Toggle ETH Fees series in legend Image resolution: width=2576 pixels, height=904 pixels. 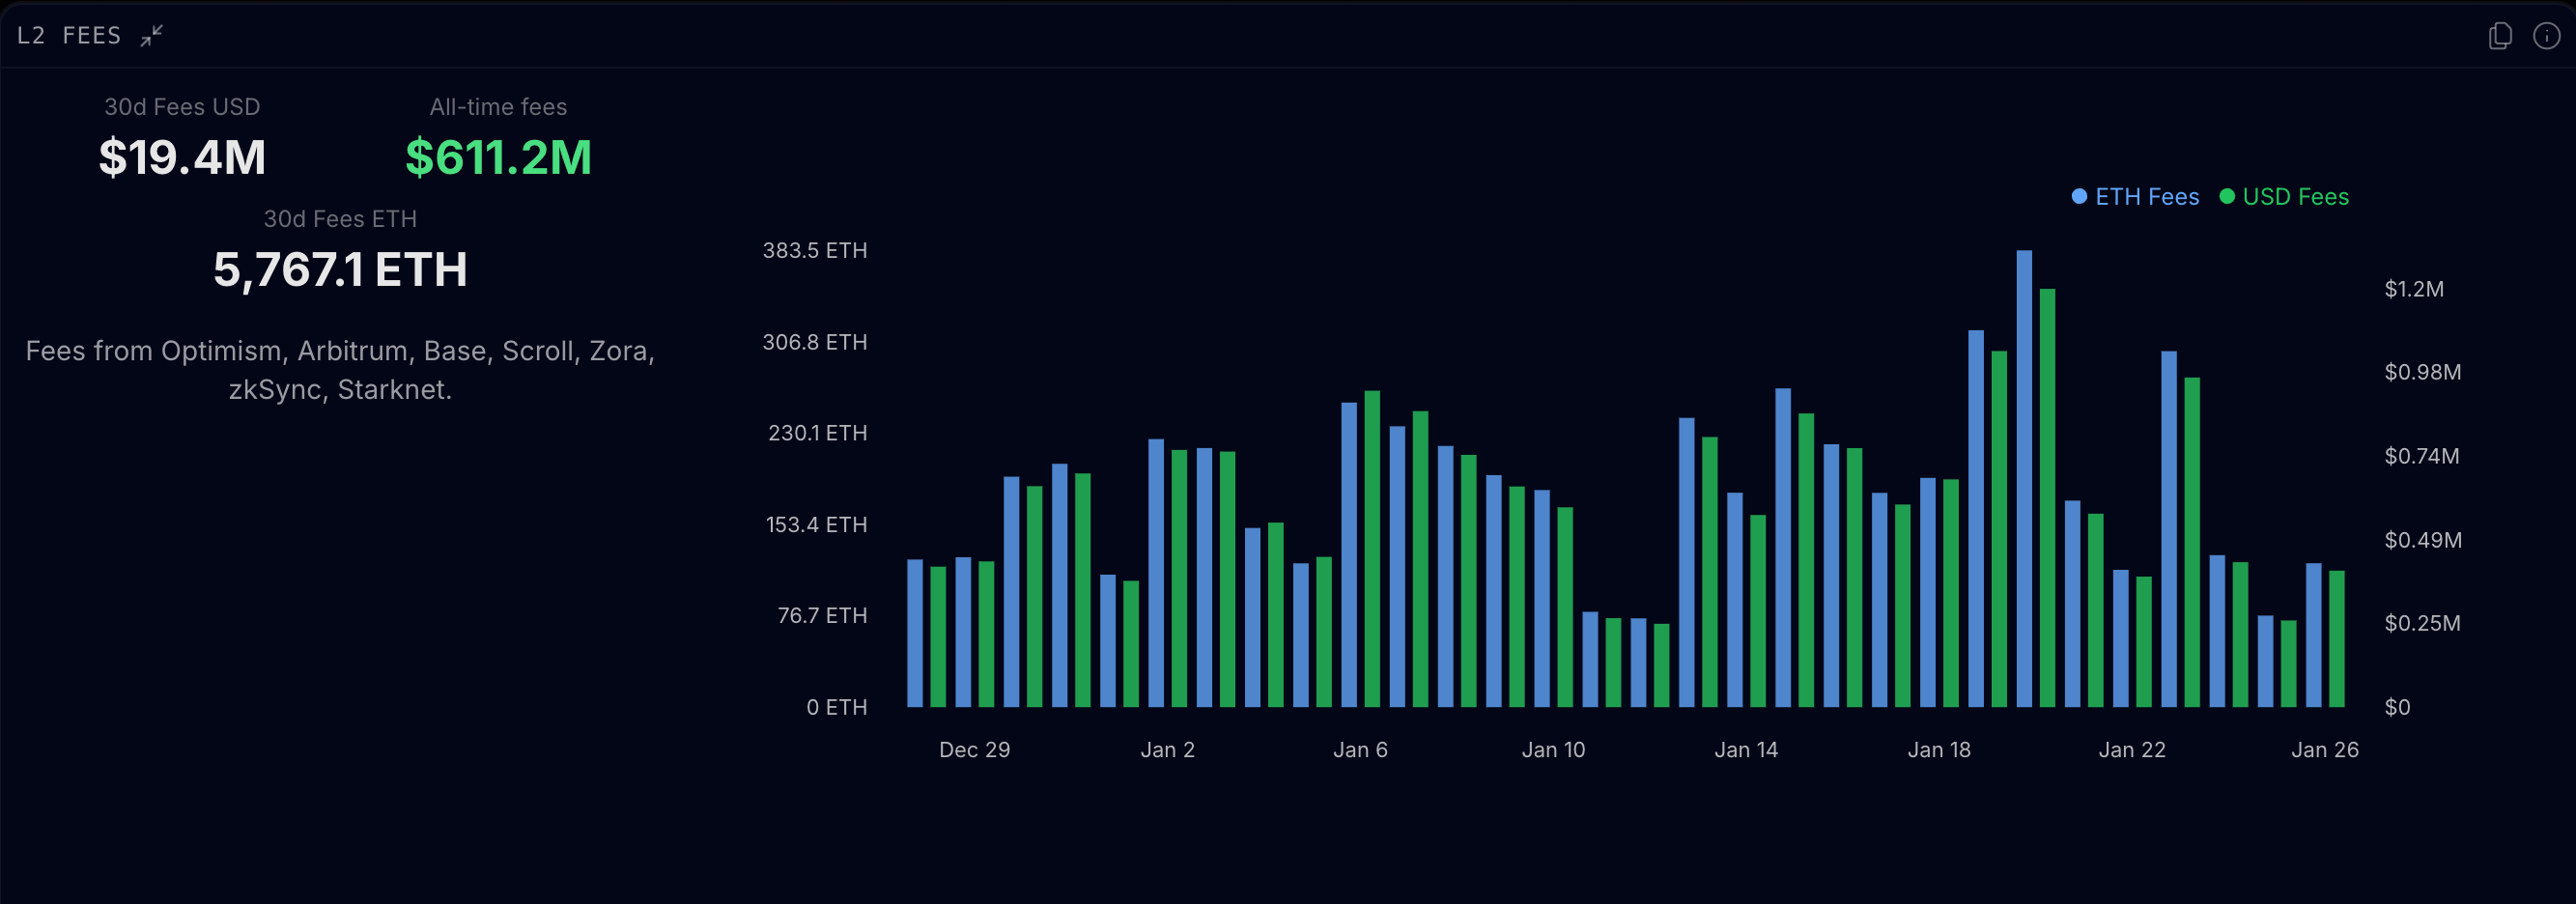[x=2135, y=197]
